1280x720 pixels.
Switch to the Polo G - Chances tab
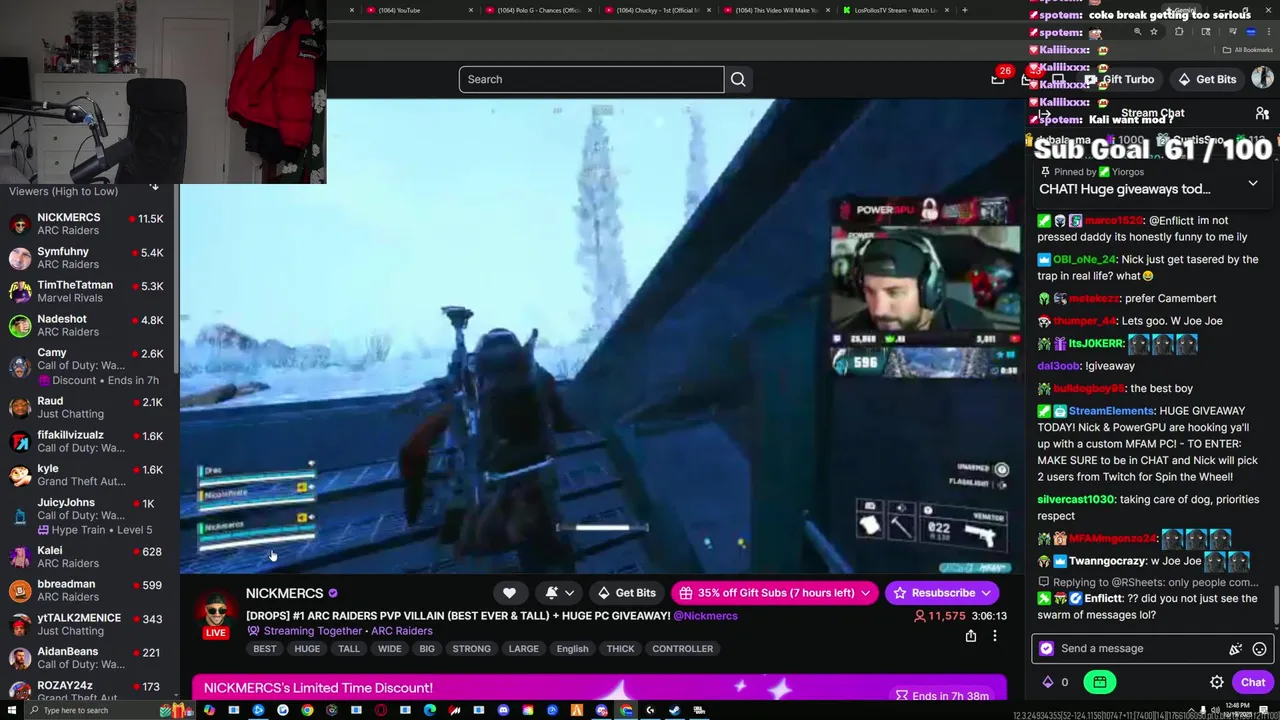pos(540,10)
